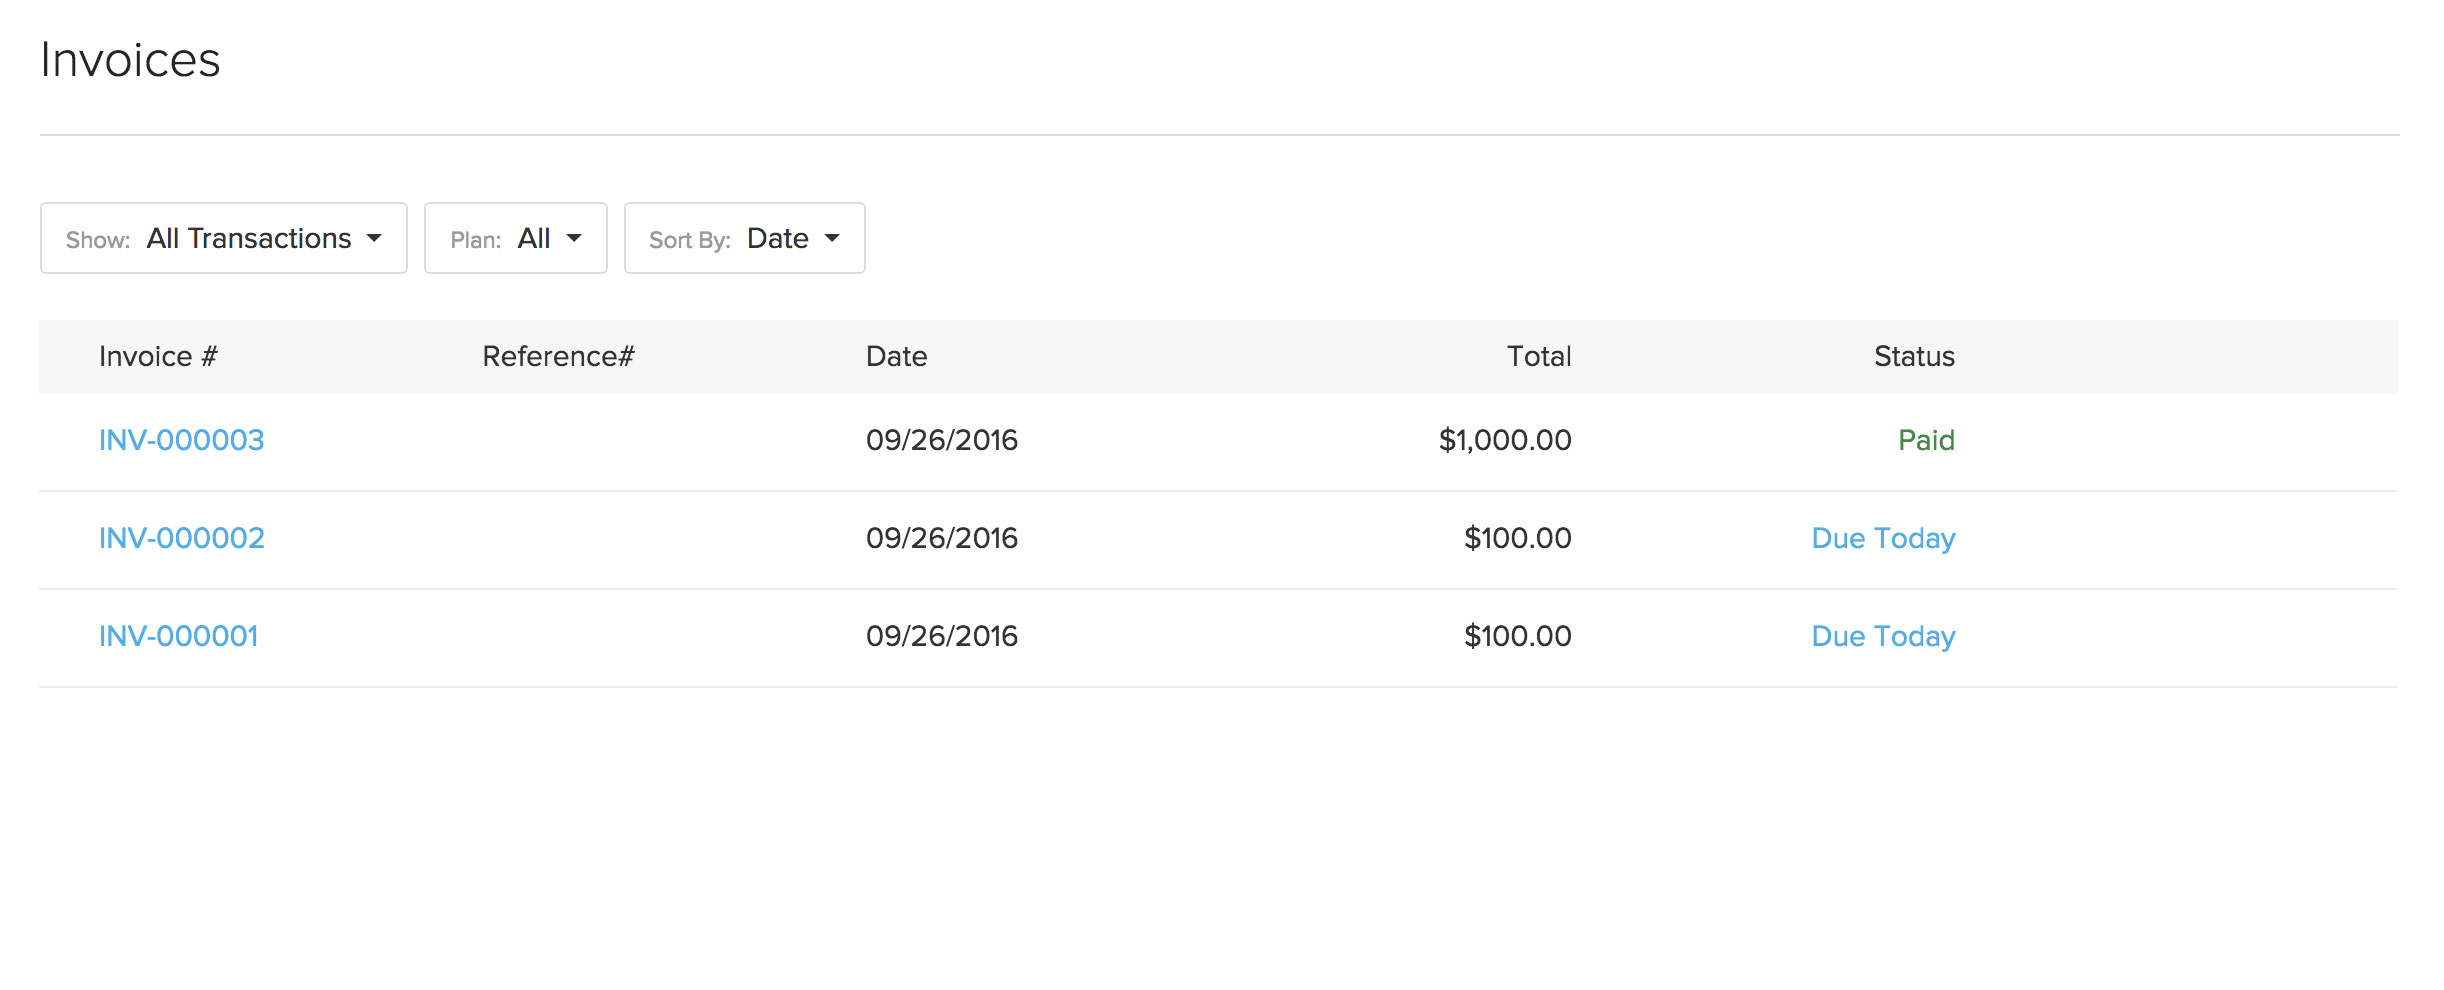Click the Plan dropdown chevron
This screenshot has width=2444, height=990.
tap(574, 239)
